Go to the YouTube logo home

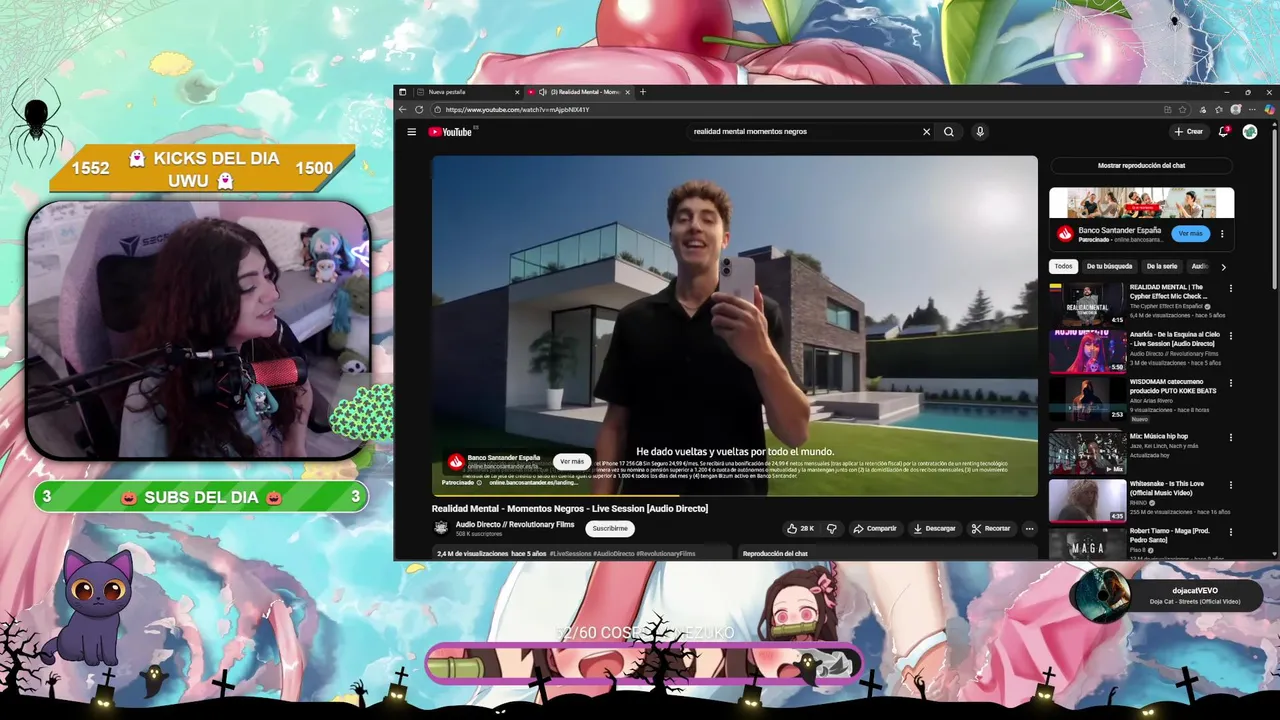click(450, 132)
